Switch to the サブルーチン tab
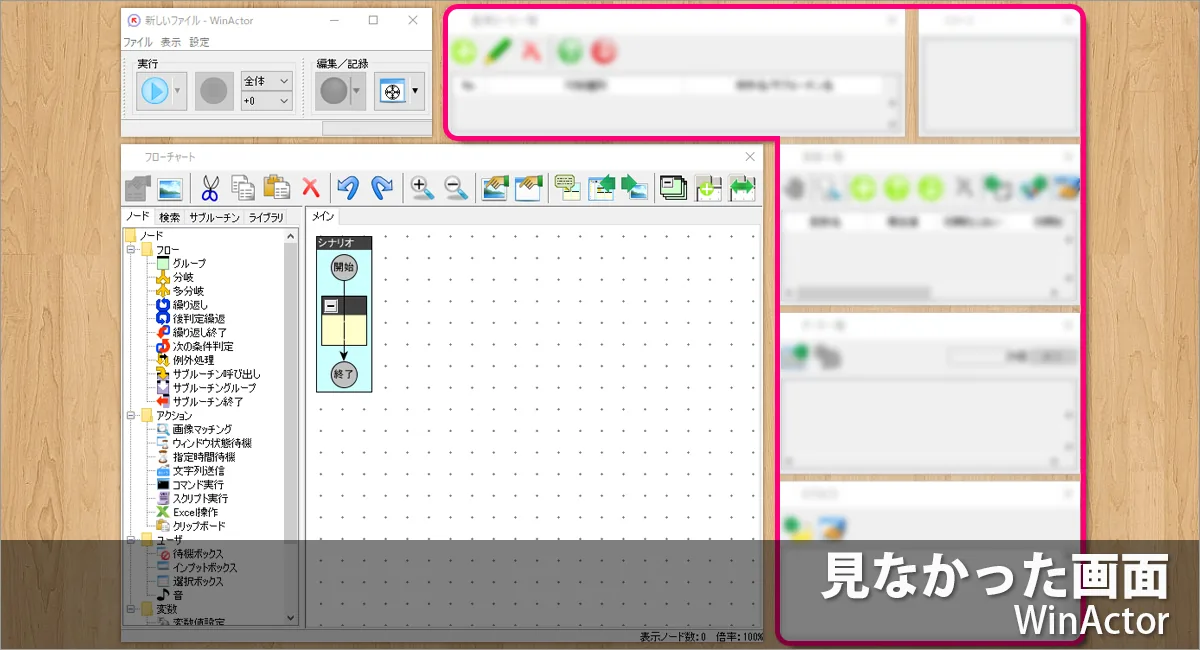1200x650 pixels. (x=214, y=217)
